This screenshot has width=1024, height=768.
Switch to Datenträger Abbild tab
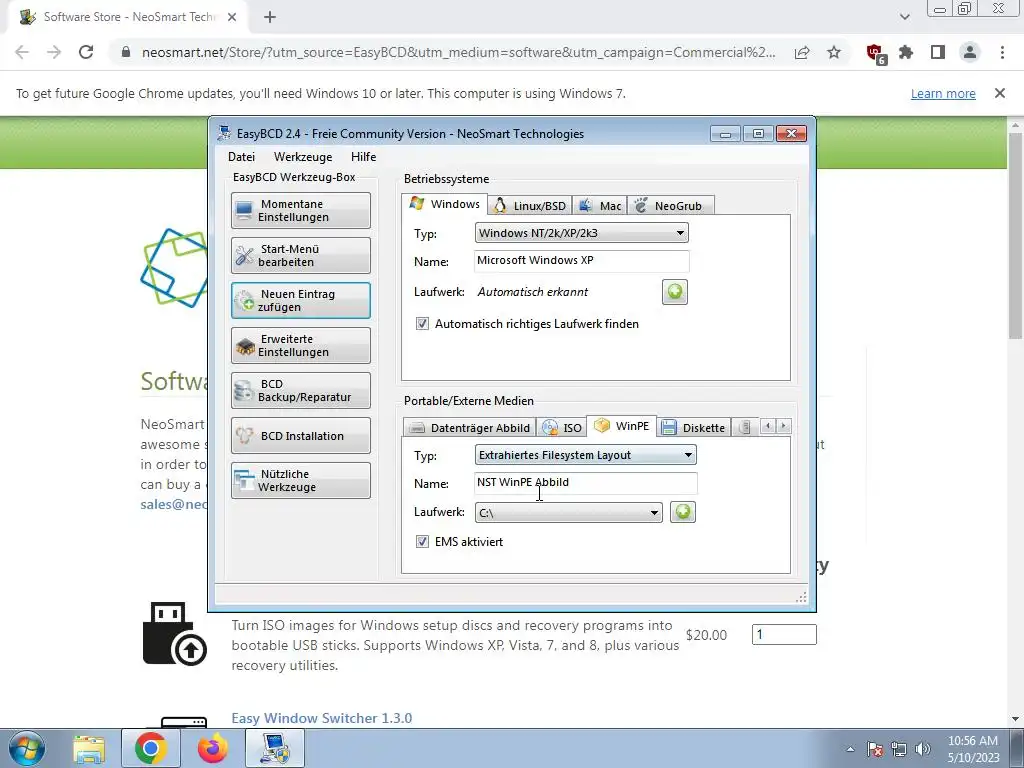click(470, 428)
